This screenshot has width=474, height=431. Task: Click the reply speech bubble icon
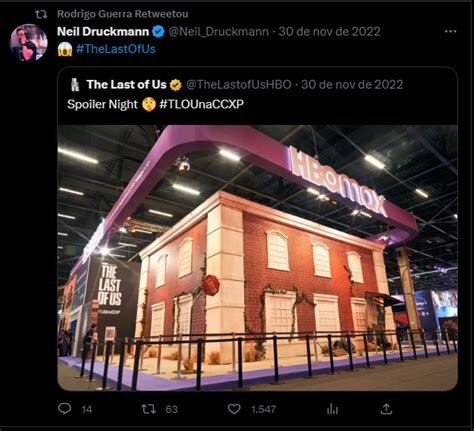click(65, 409)
